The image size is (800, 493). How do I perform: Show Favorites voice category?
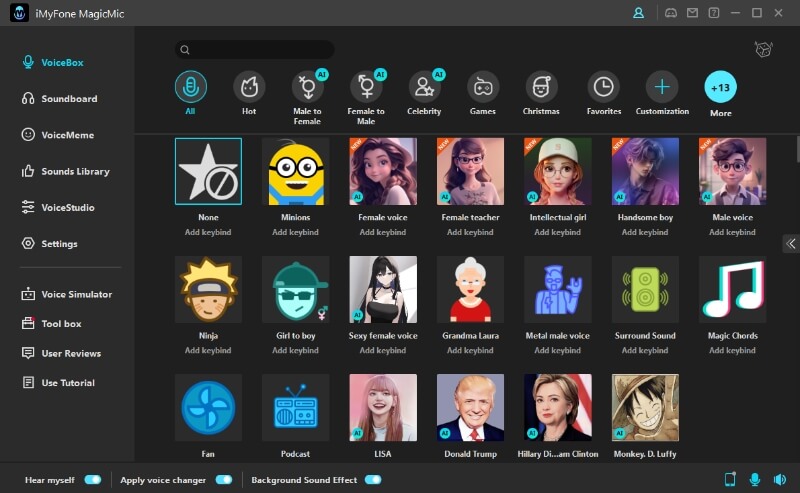(x=603, y=88)
